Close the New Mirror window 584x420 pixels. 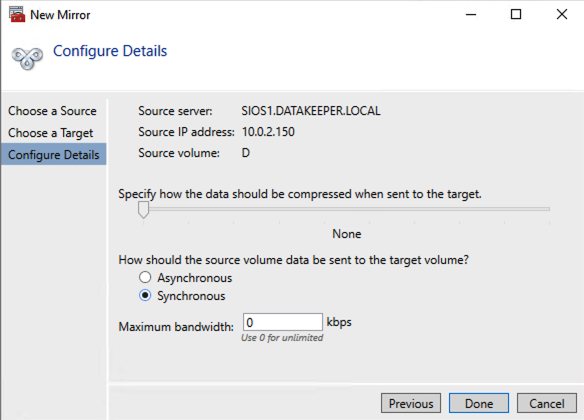562,15
